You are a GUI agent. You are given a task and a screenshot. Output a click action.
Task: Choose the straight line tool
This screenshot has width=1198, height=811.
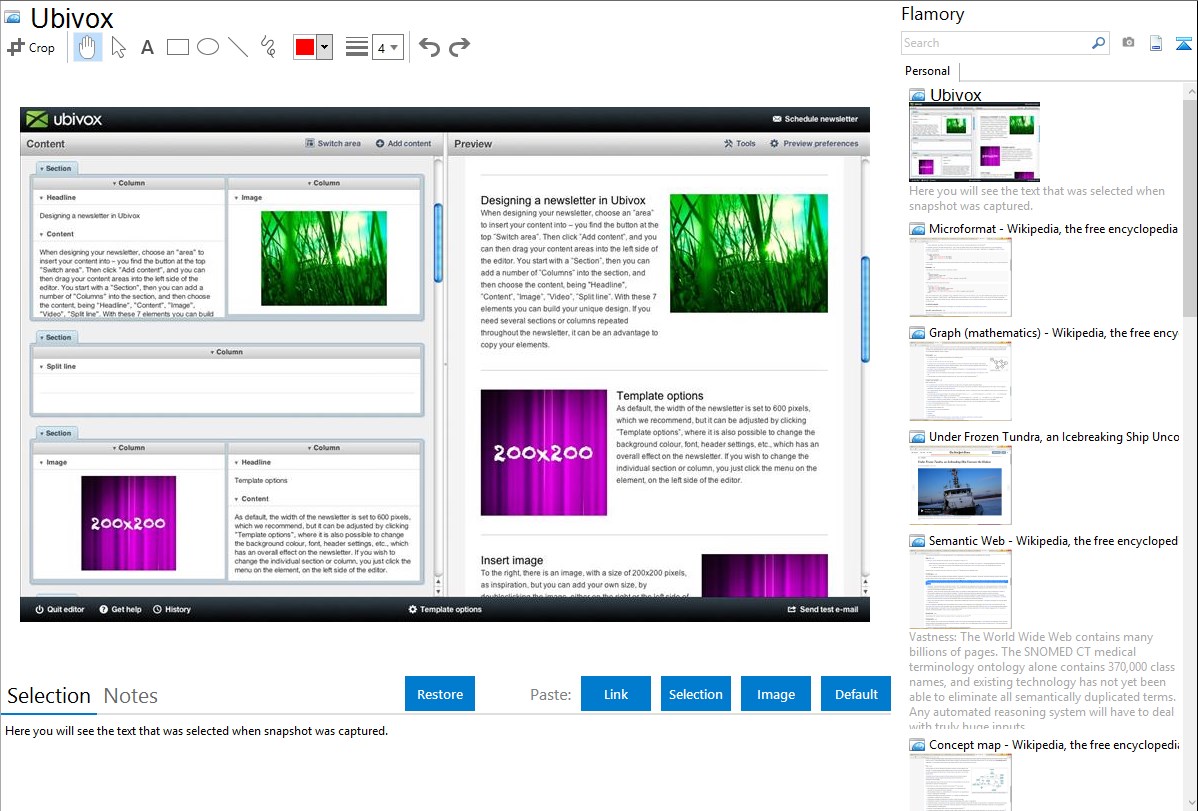coord(238,47)
